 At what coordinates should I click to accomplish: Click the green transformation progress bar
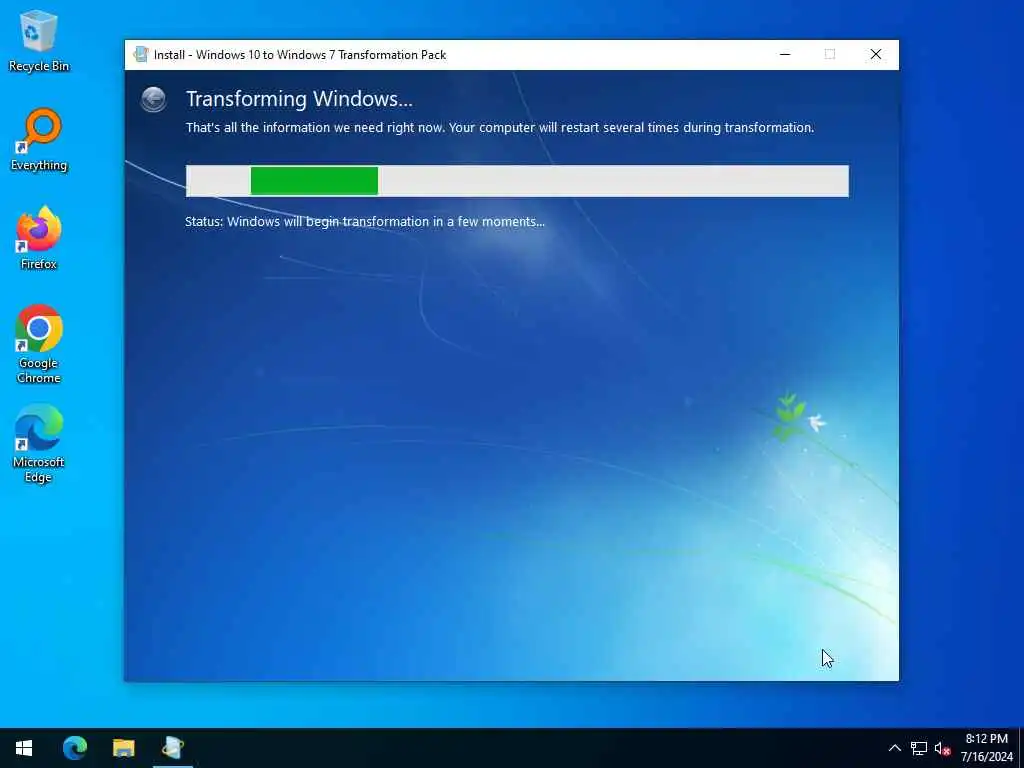[x=314, y=181]
